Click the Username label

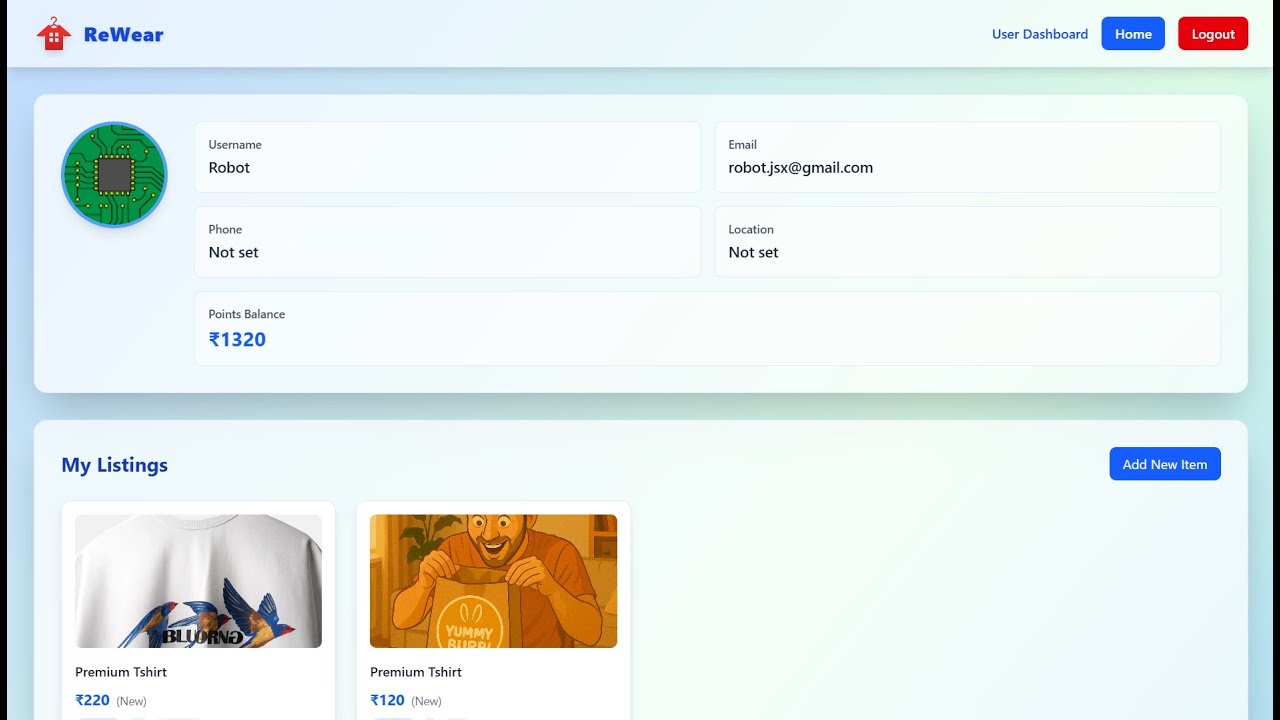point(235,145)
